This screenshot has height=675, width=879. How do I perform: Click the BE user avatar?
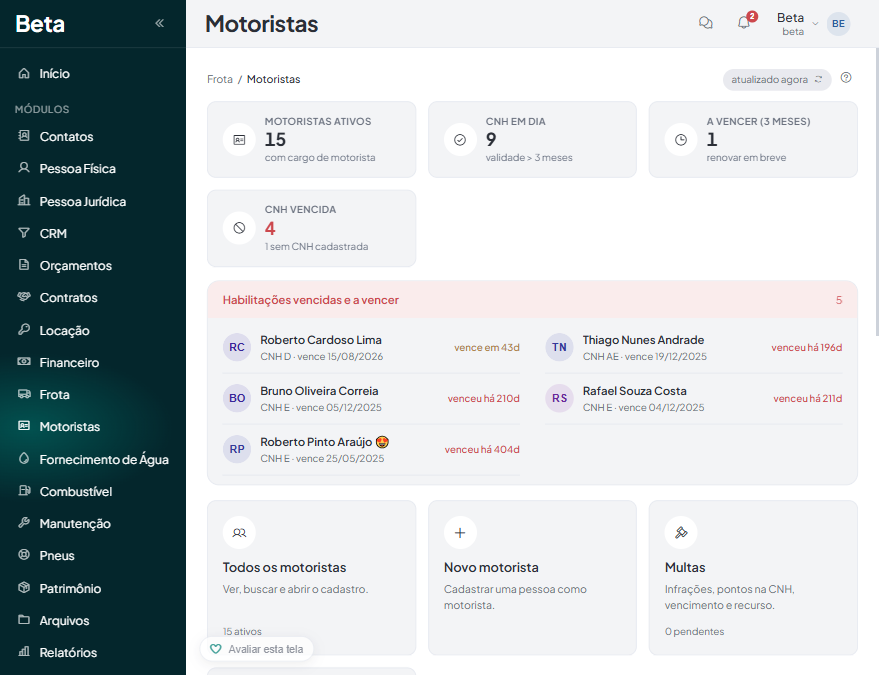839,24
